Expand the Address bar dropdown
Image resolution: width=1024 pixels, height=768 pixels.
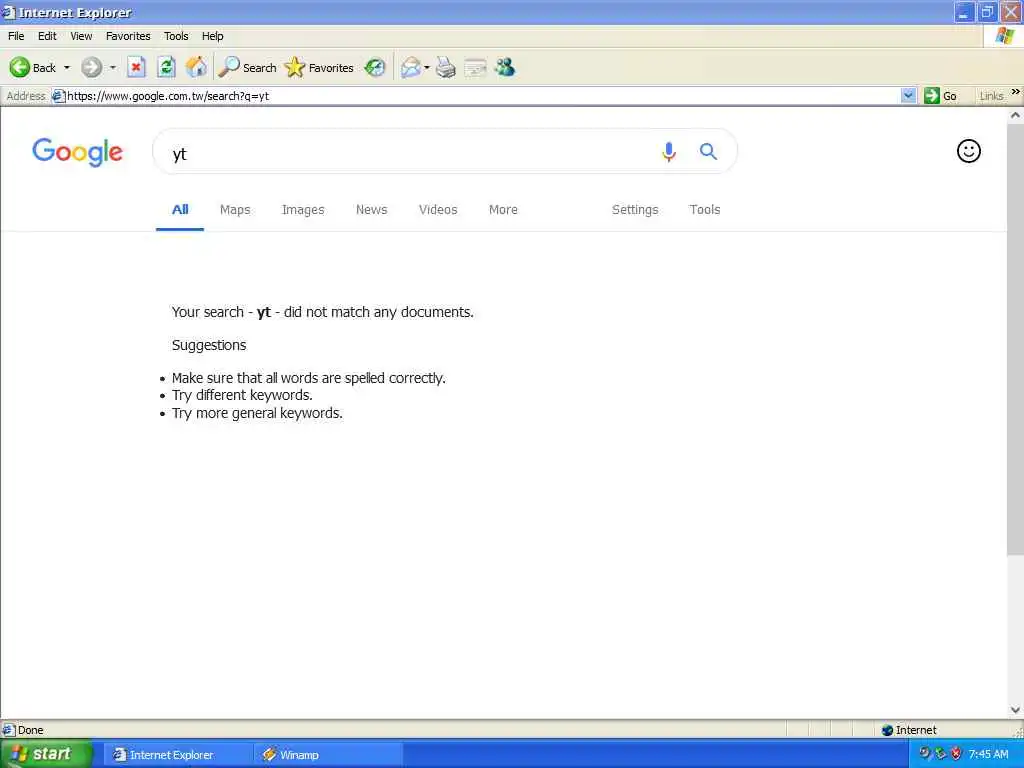(908, 96)
